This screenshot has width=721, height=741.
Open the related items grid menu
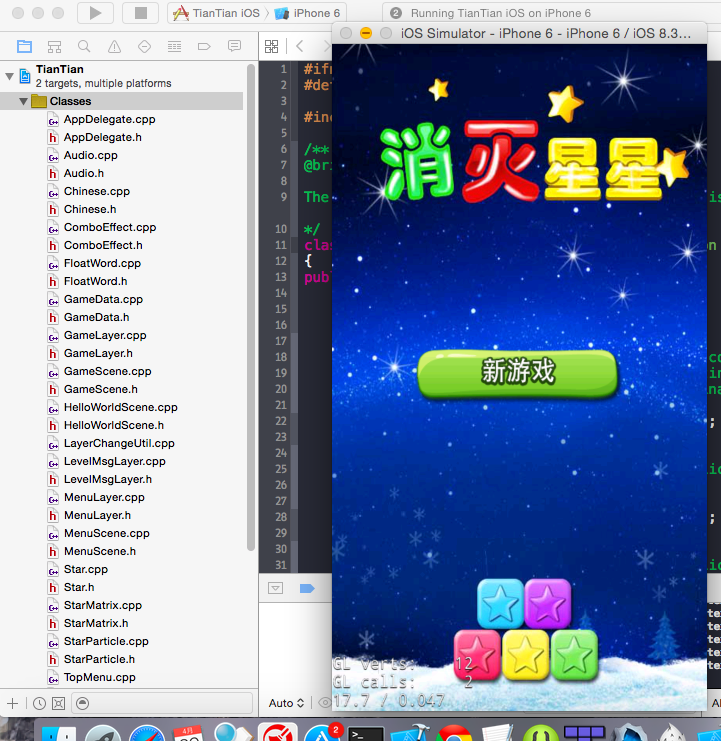click(x=272, y=46)
